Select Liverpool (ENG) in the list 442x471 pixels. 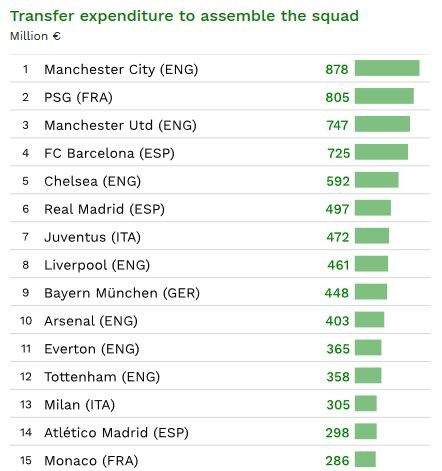97,265
